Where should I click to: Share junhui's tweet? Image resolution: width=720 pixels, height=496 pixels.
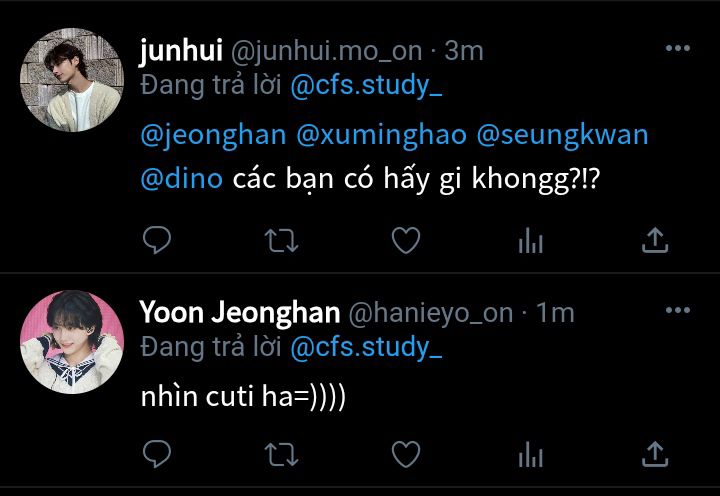(655, 240)
